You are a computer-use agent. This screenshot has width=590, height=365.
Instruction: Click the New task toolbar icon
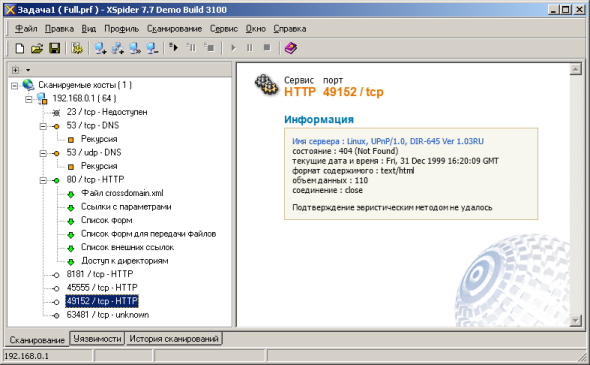pos(19,48)
